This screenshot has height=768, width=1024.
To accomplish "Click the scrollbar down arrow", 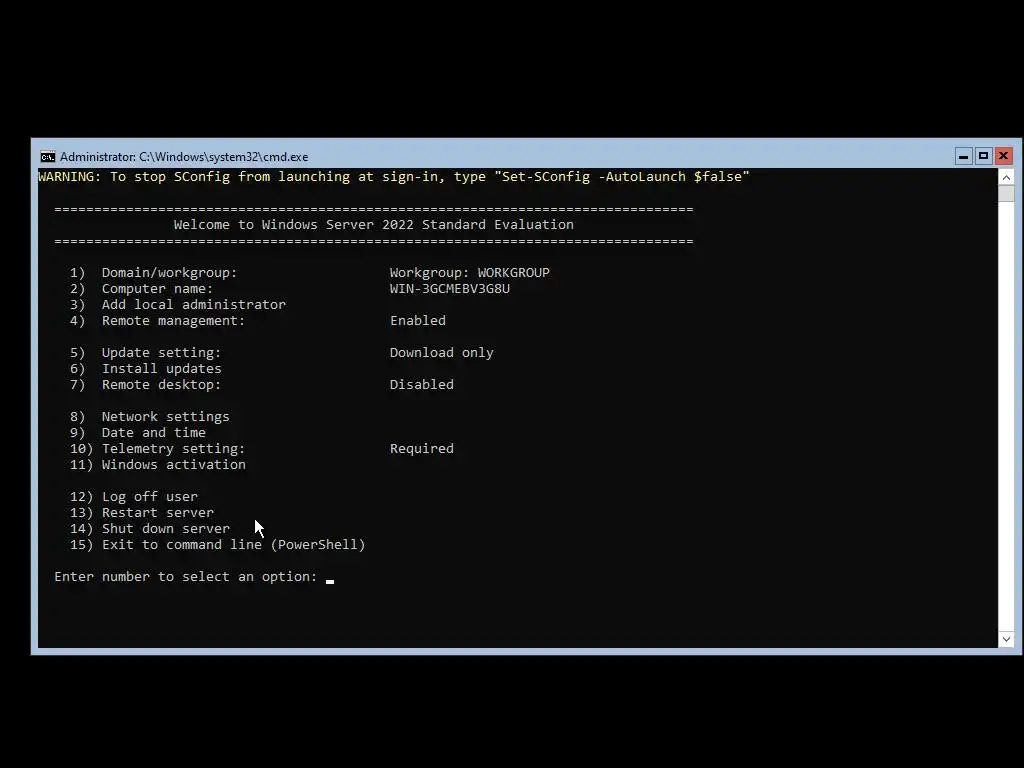I will (x=1006, y=639).
